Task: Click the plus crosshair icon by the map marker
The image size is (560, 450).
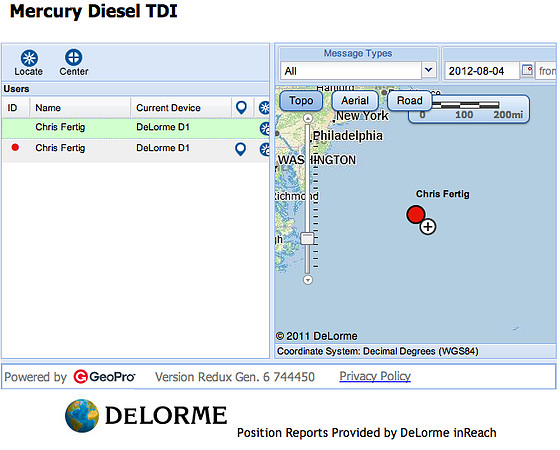Action: [x=428, y=226]
